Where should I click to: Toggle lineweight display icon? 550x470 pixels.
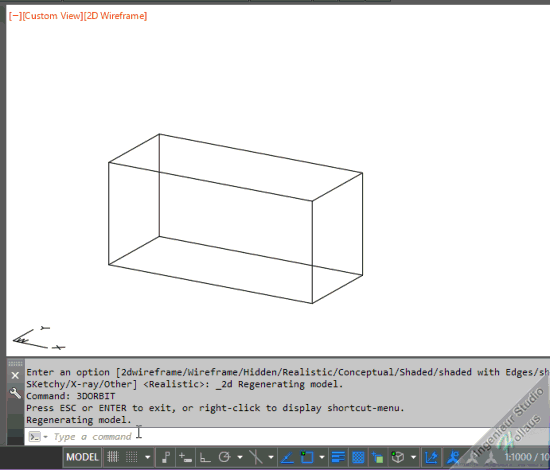tap(338, 457)
